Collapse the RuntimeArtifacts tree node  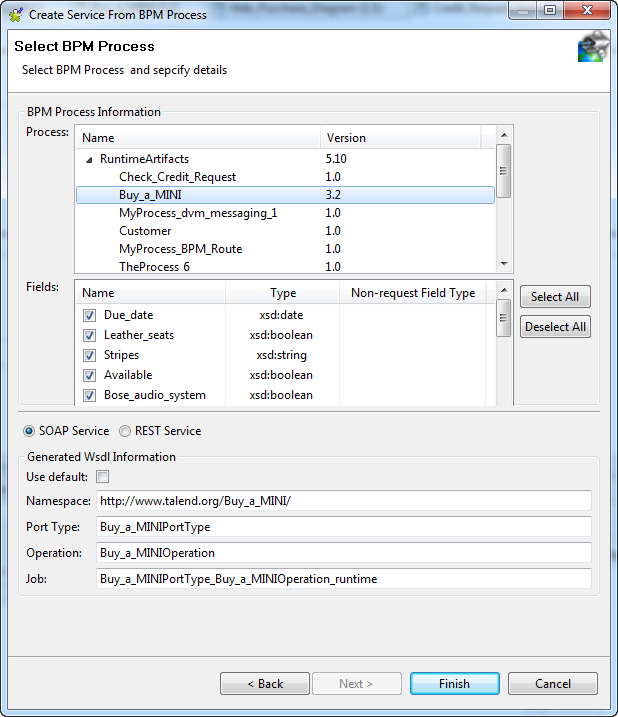89,159
